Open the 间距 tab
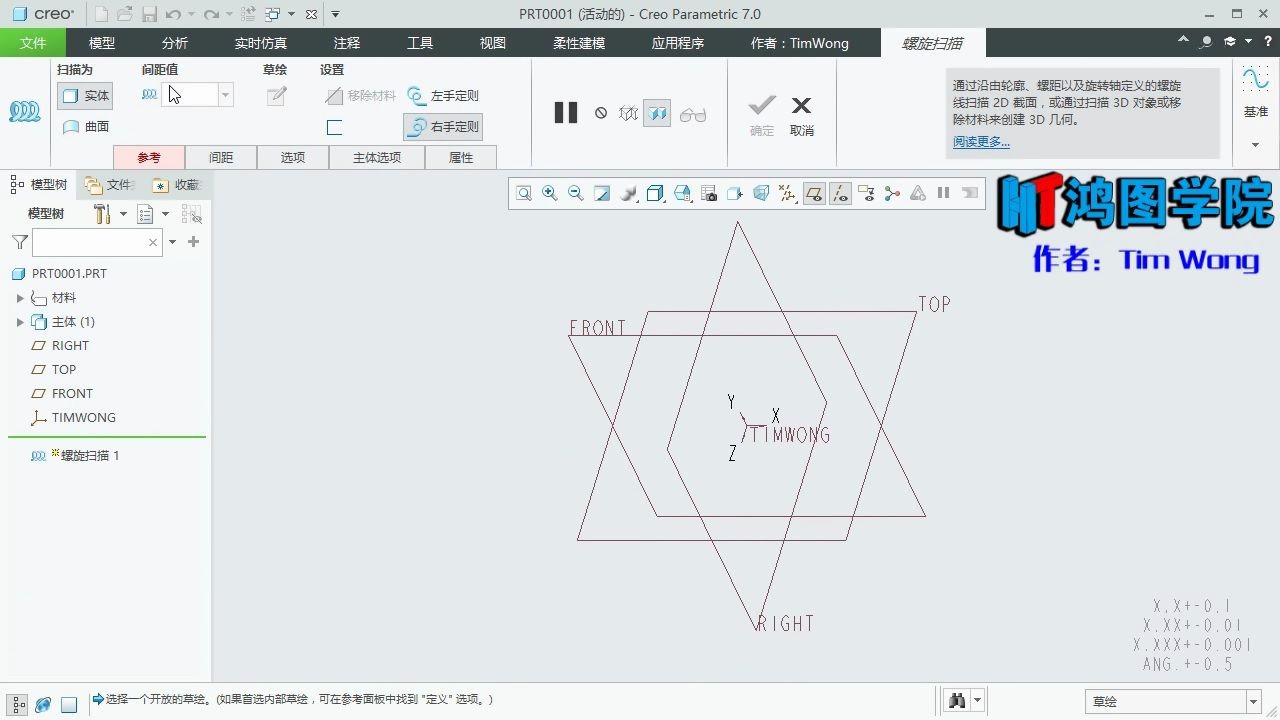The width and height of the screenshot is (1280, 720). (x=221, y=157)
